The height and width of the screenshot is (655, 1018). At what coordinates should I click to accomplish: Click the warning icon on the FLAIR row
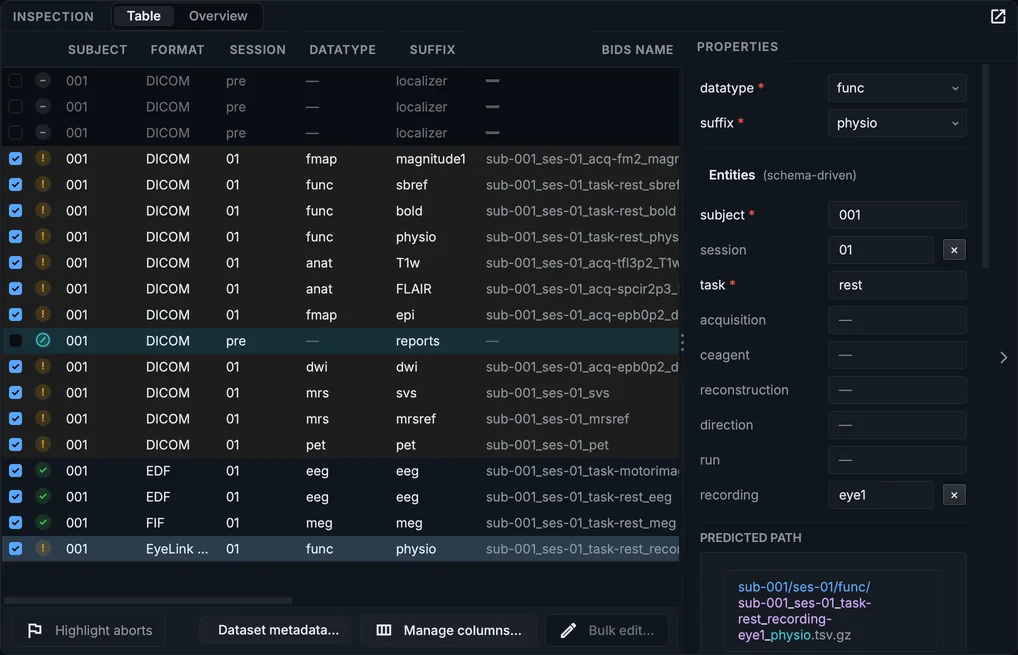[43, 288]
